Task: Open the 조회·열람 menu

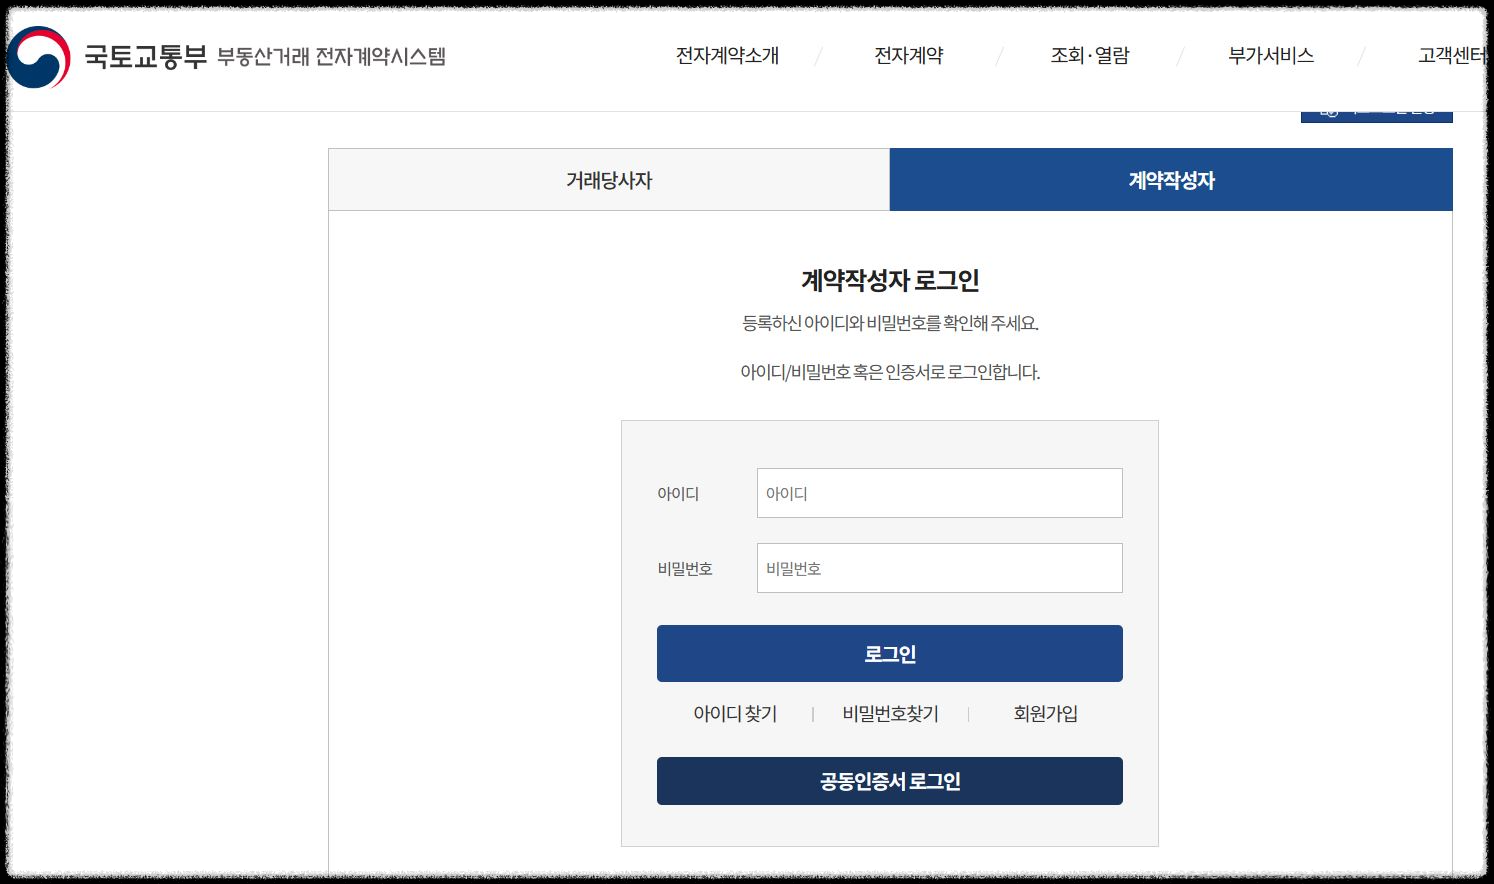Action: [1088, 55]
